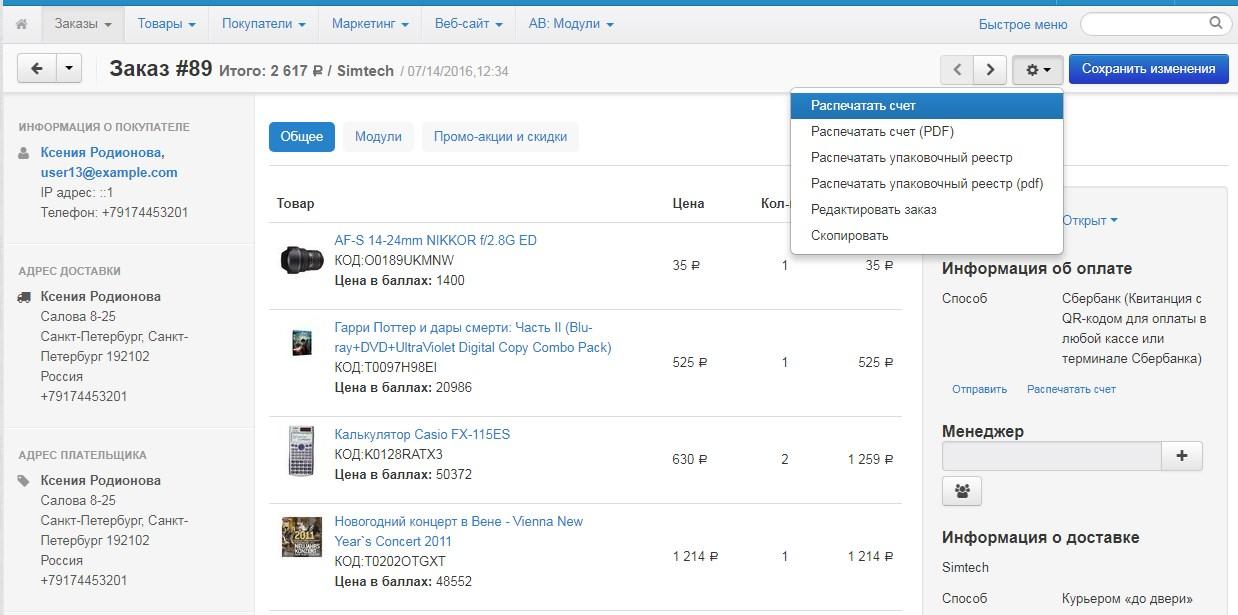Click the 630 ₽ price cell

[x=690, y=459]
